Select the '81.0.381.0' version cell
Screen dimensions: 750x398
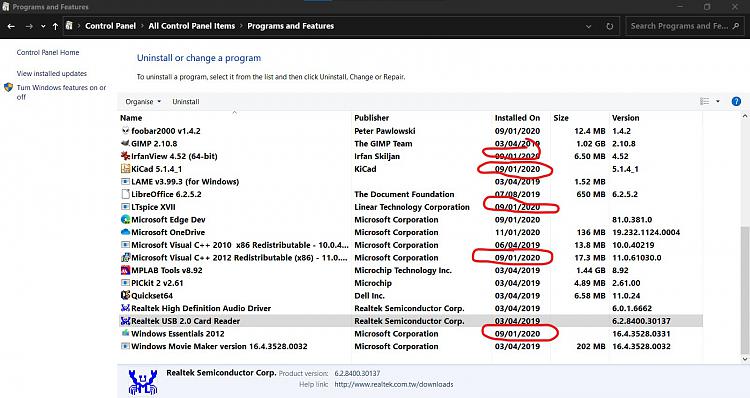[x=632, y=220]
